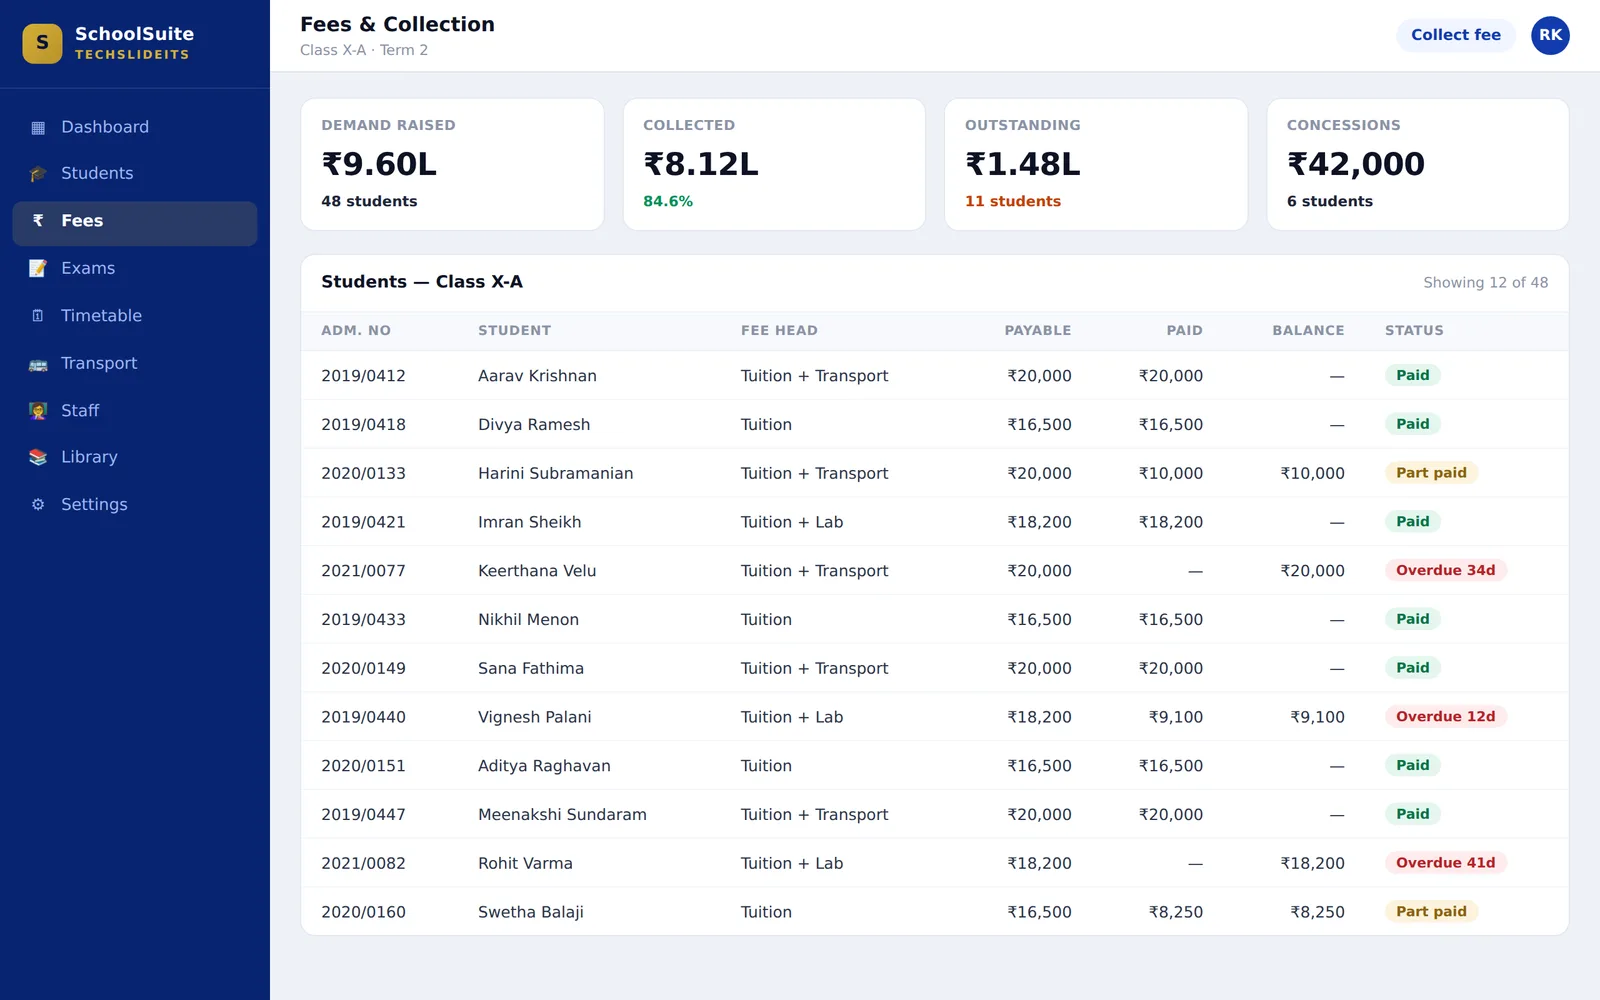This screenshot has height=1000, width=1600.
Task: Click the Demand Raised summary card
Action: [x=452, y=164]
